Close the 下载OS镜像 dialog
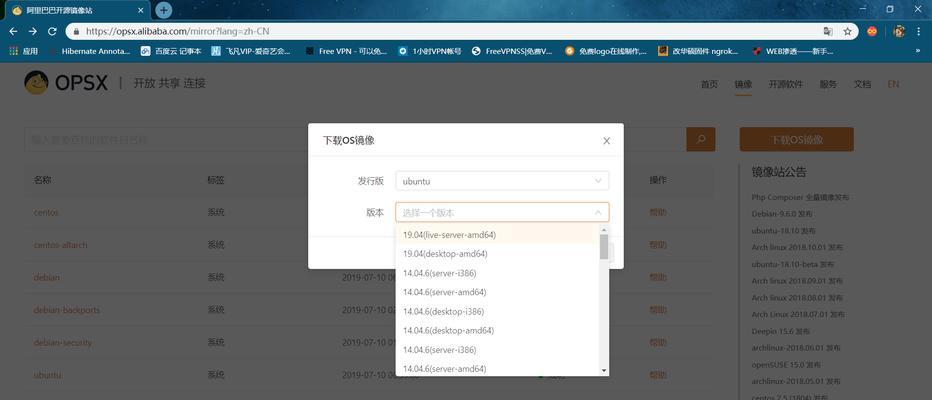This screenshot has width=932, height=400. (606, 141)
